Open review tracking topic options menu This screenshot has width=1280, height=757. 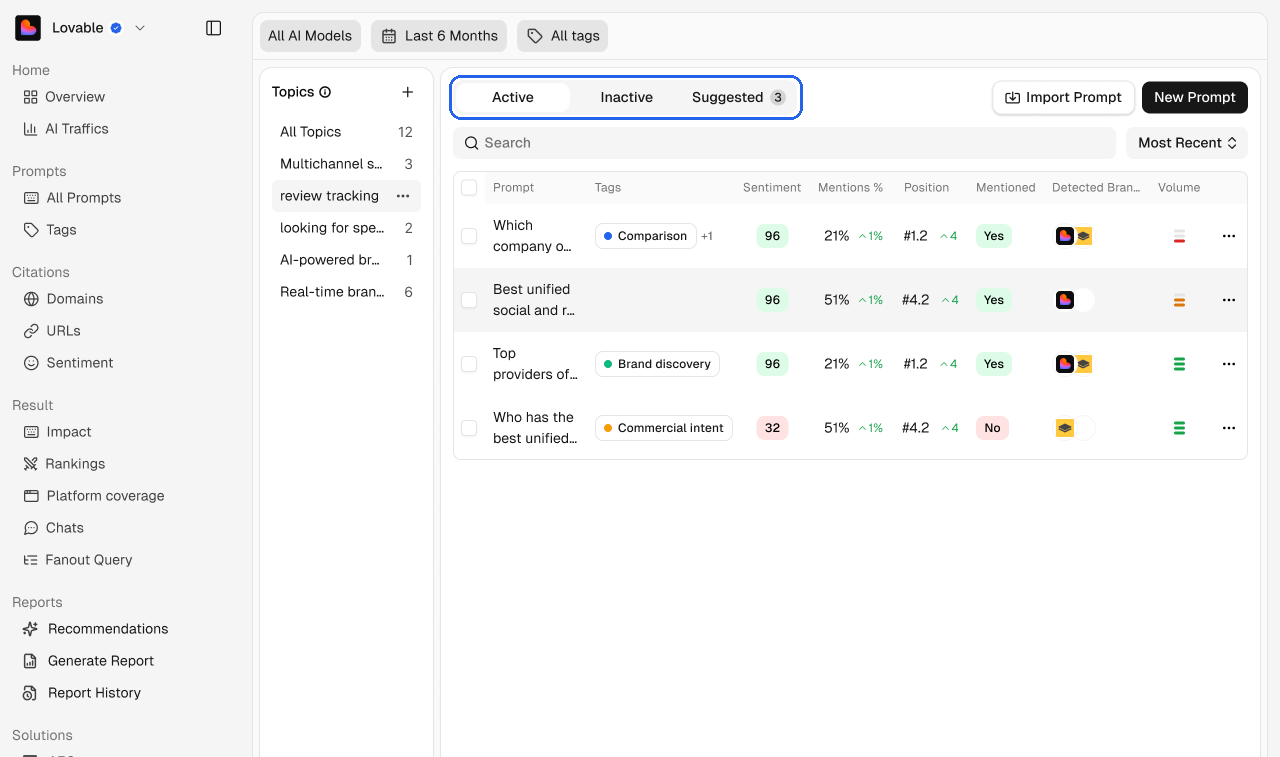tap(403, 196)
